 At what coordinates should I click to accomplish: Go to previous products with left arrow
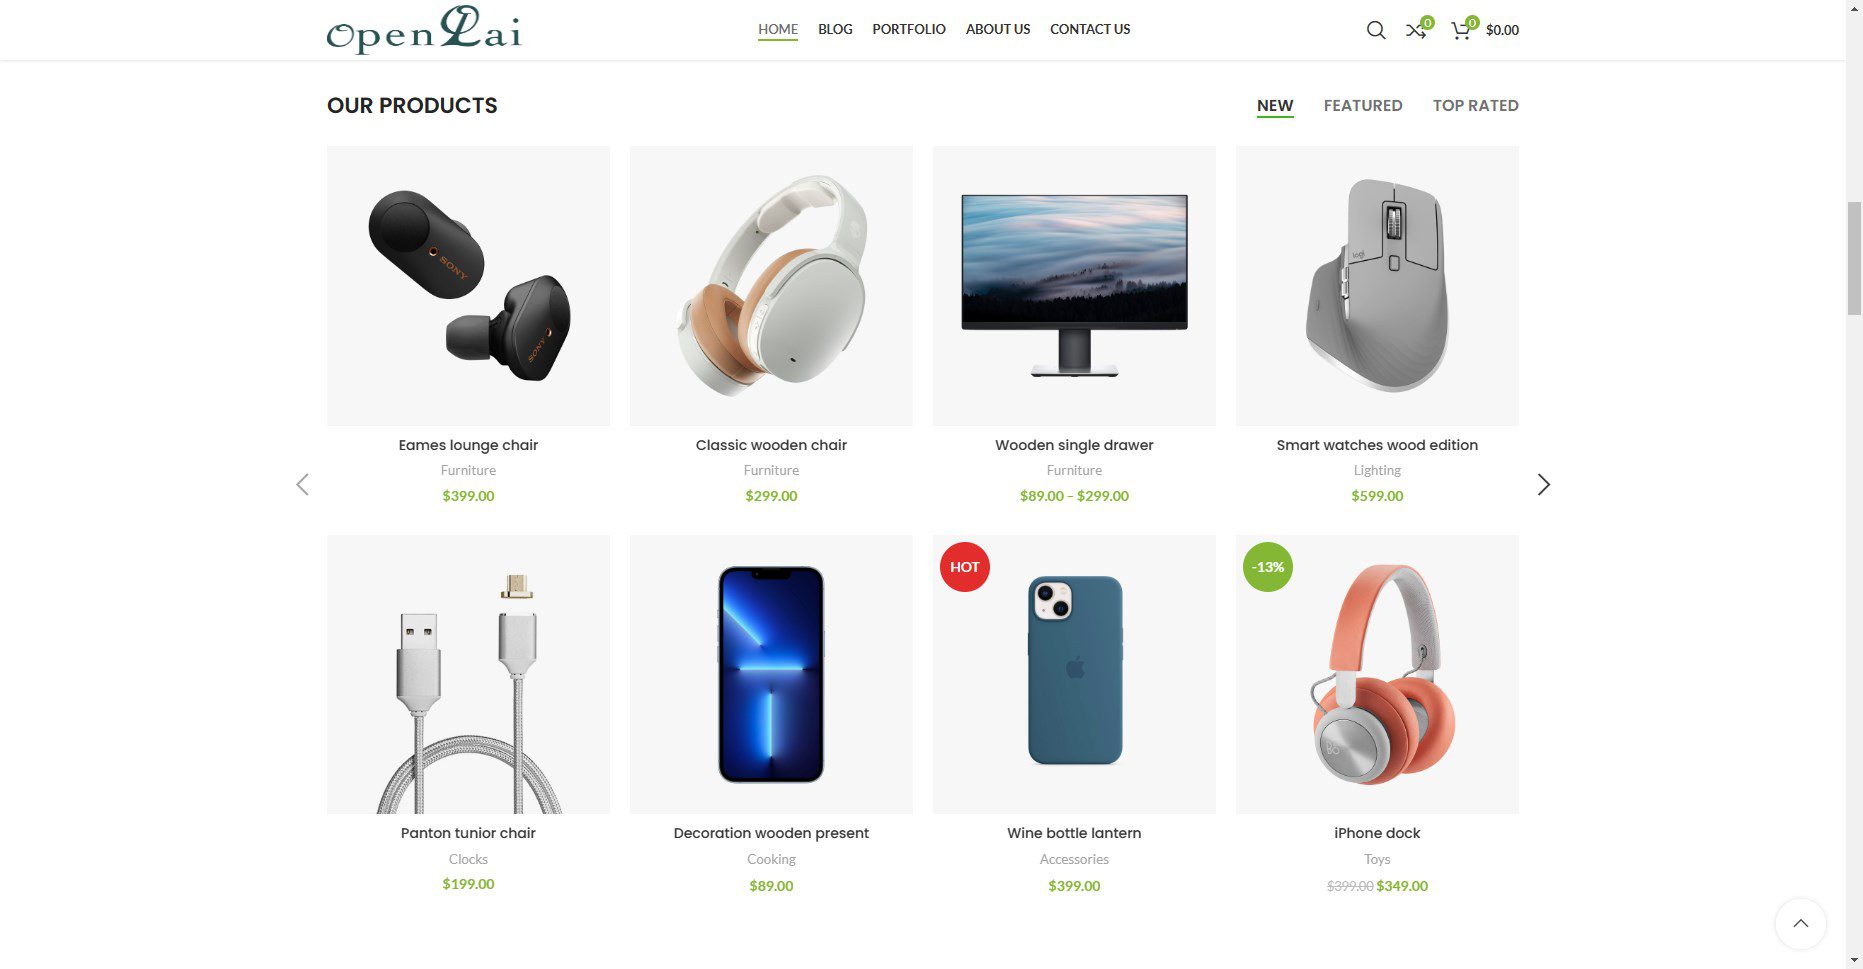pyautogui.click(x=302, y=485)
